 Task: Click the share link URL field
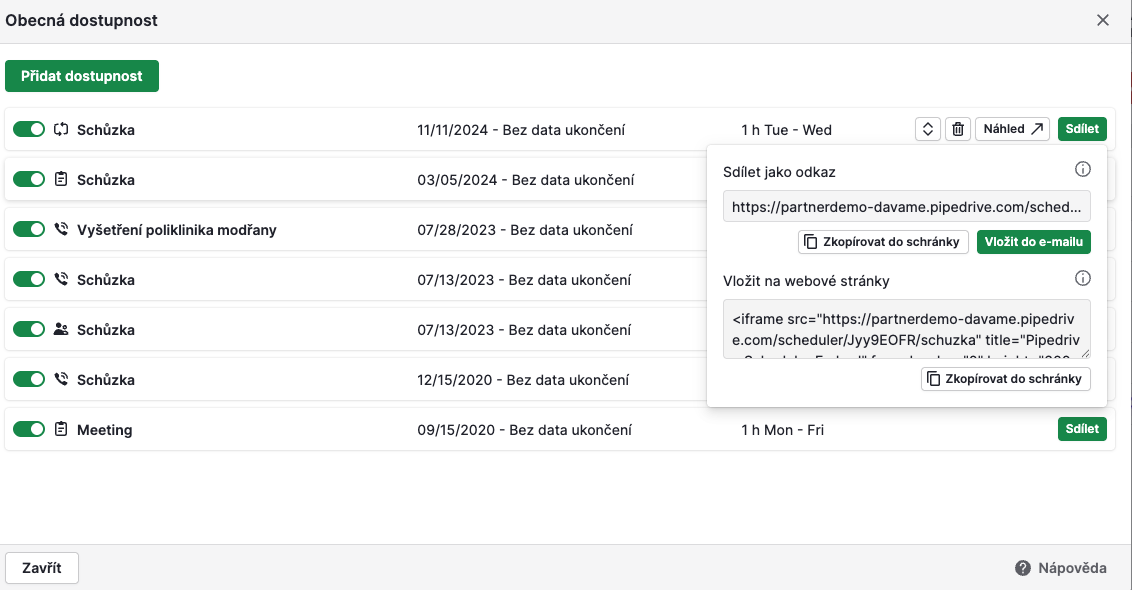coord(906,207)
